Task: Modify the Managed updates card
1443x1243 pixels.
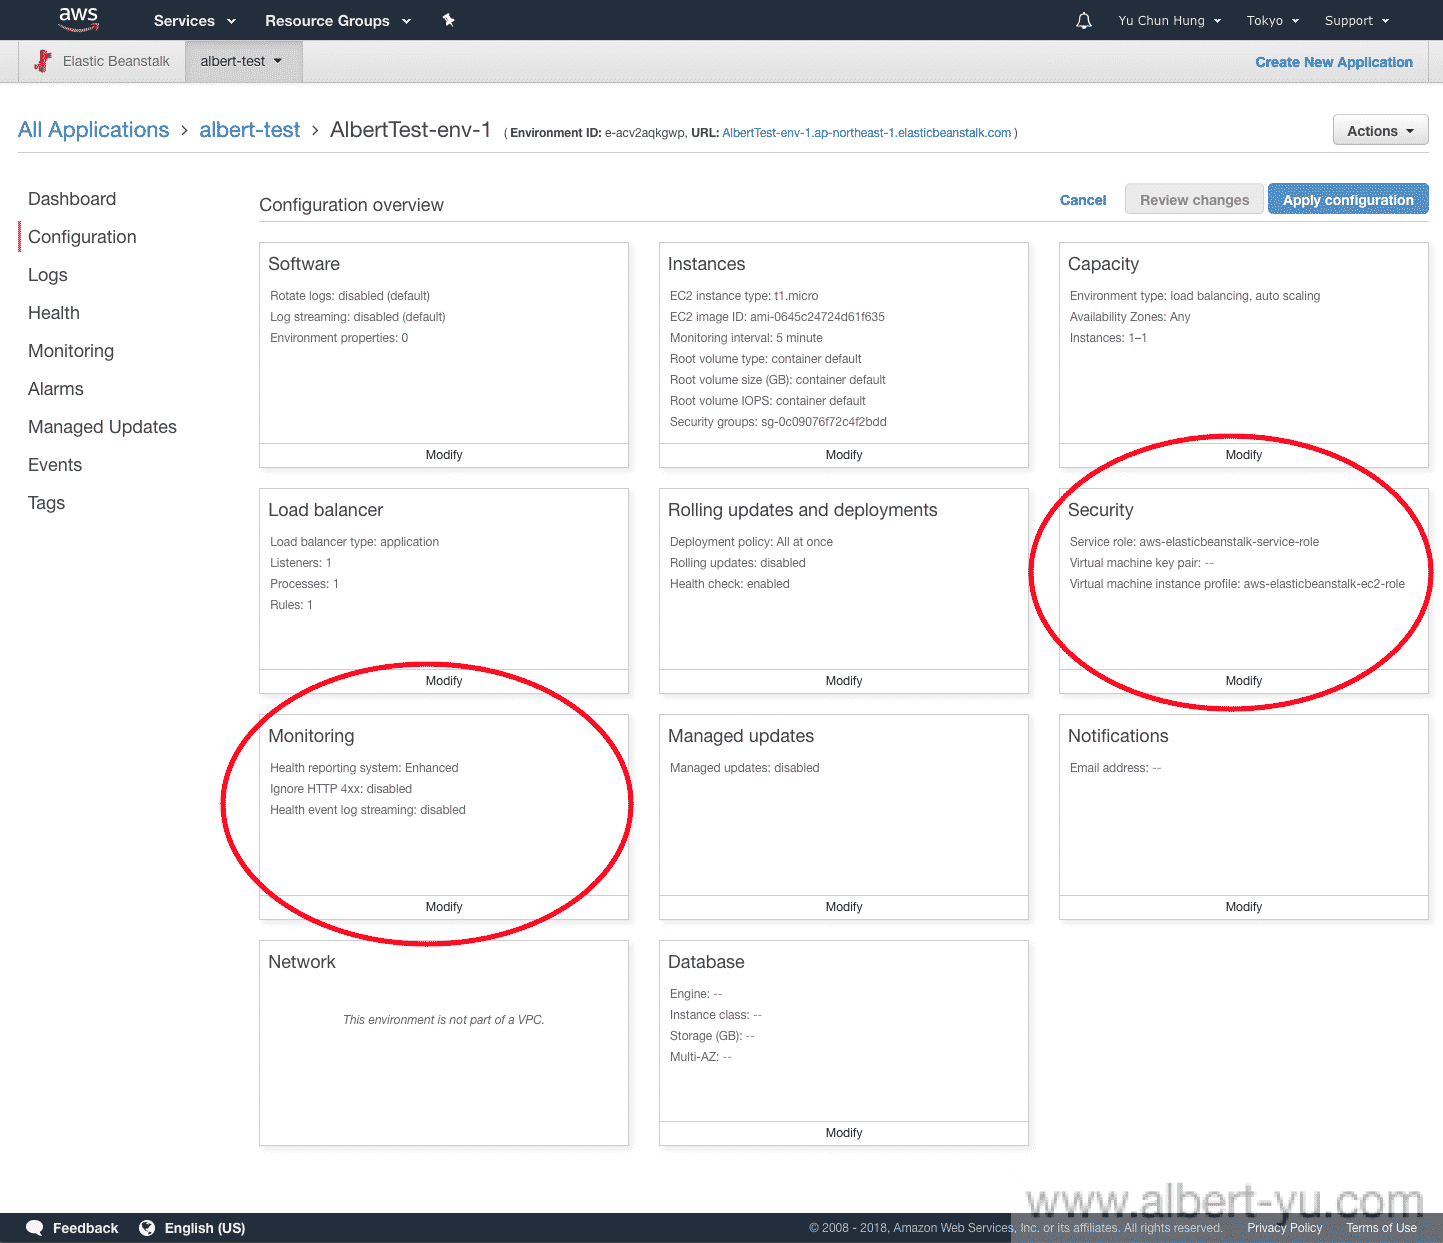Action: coord(844,907)
